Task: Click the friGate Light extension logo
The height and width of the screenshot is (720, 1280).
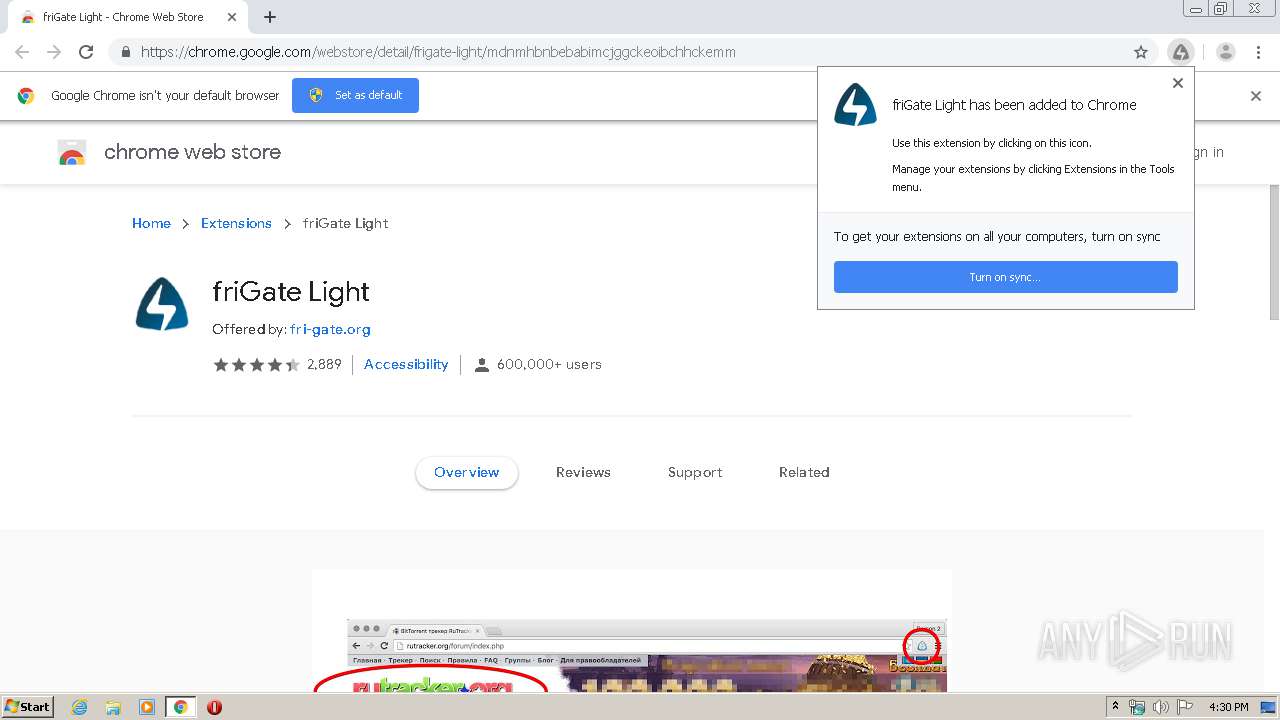Action: pos(162,304)
